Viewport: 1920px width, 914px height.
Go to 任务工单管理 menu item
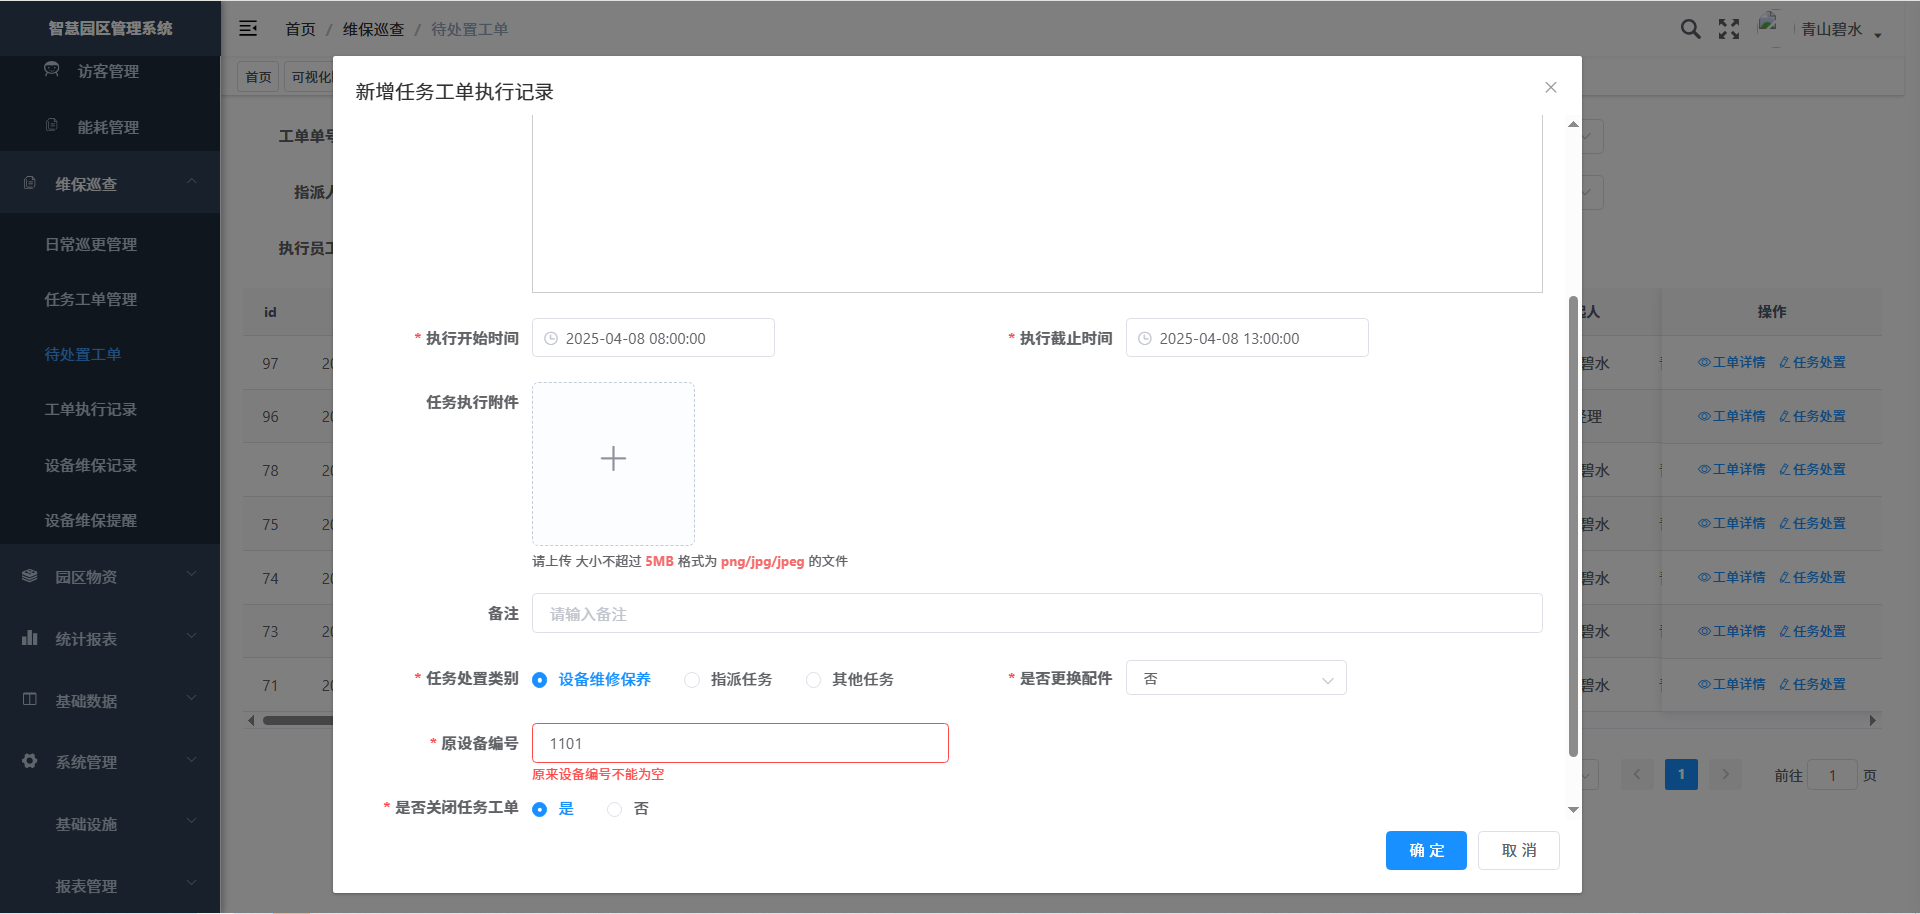[x=91, y=299]
